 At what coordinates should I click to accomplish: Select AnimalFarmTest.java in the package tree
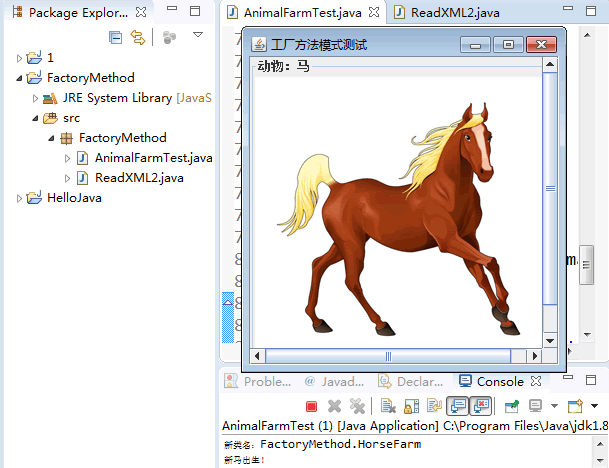point(152,158)
